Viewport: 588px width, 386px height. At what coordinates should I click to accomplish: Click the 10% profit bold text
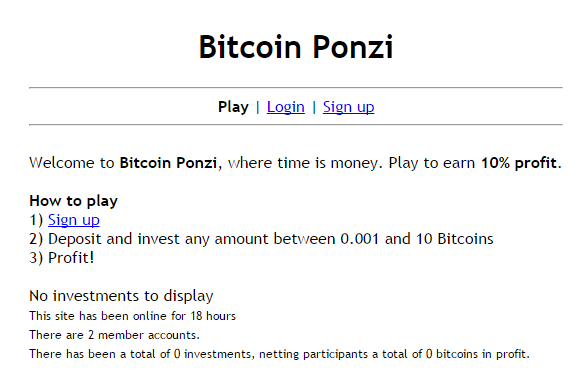(519, 163)
